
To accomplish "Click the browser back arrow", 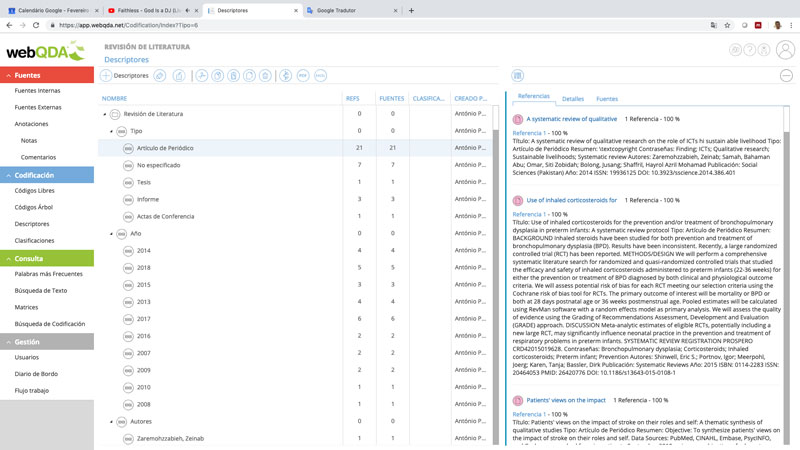I will click(x=9, y=25).
